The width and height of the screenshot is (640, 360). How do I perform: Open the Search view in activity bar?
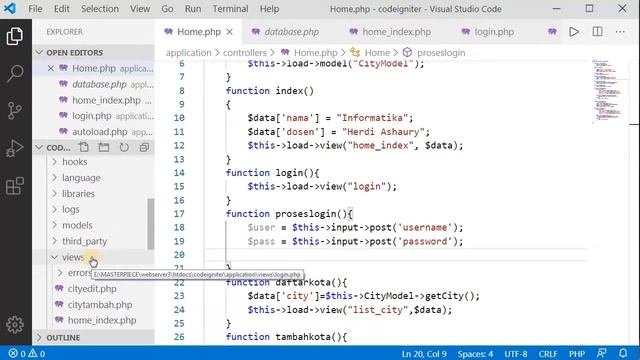15,73
